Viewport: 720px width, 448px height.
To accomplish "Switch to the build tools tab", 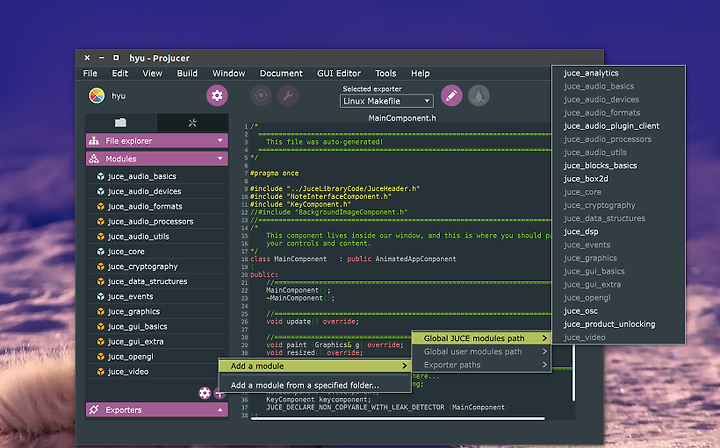I will click(192, 122).
